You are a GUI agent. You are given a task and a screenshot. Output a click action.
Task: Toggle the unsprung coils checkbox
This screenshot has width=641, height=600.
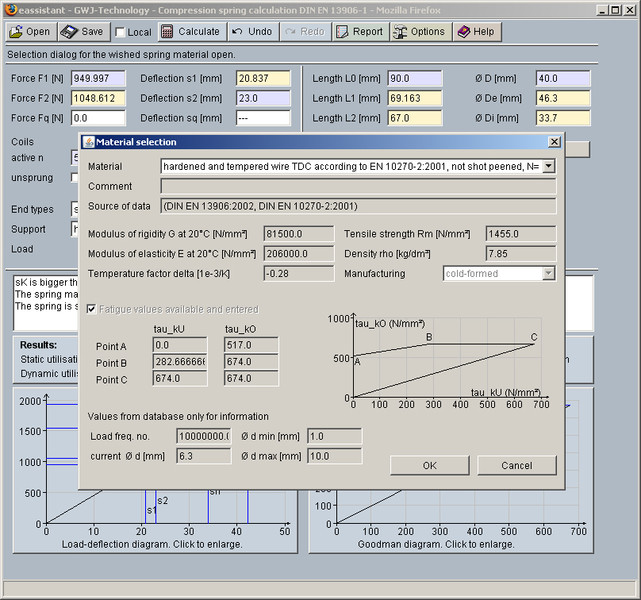[76, 177]
